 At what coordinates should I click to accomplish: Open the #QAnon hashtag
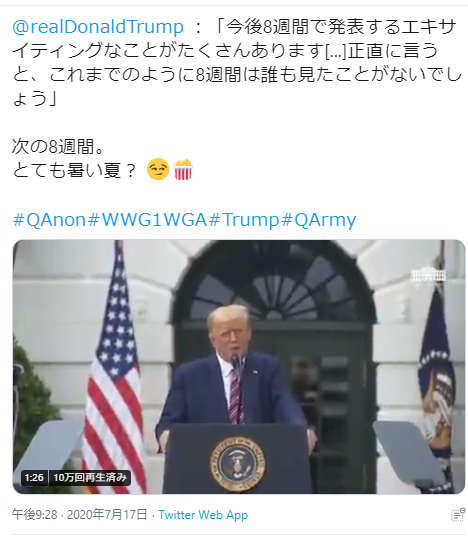(49, 220)
